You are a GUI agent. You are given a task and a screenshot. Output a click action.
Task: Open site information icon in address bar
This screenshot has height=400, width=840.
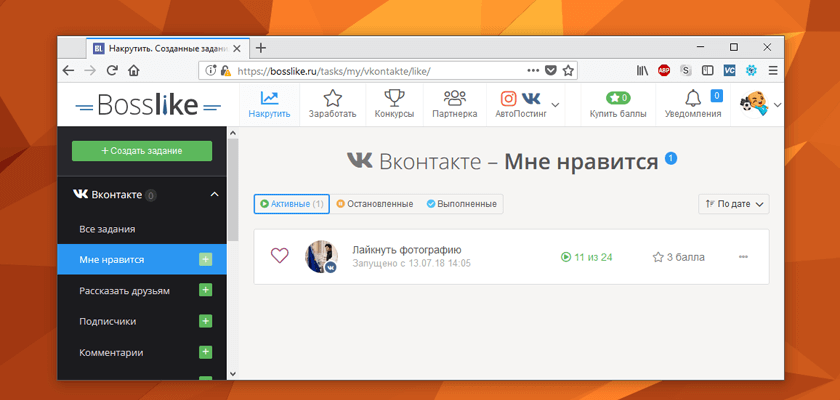[x=211, y=70]
